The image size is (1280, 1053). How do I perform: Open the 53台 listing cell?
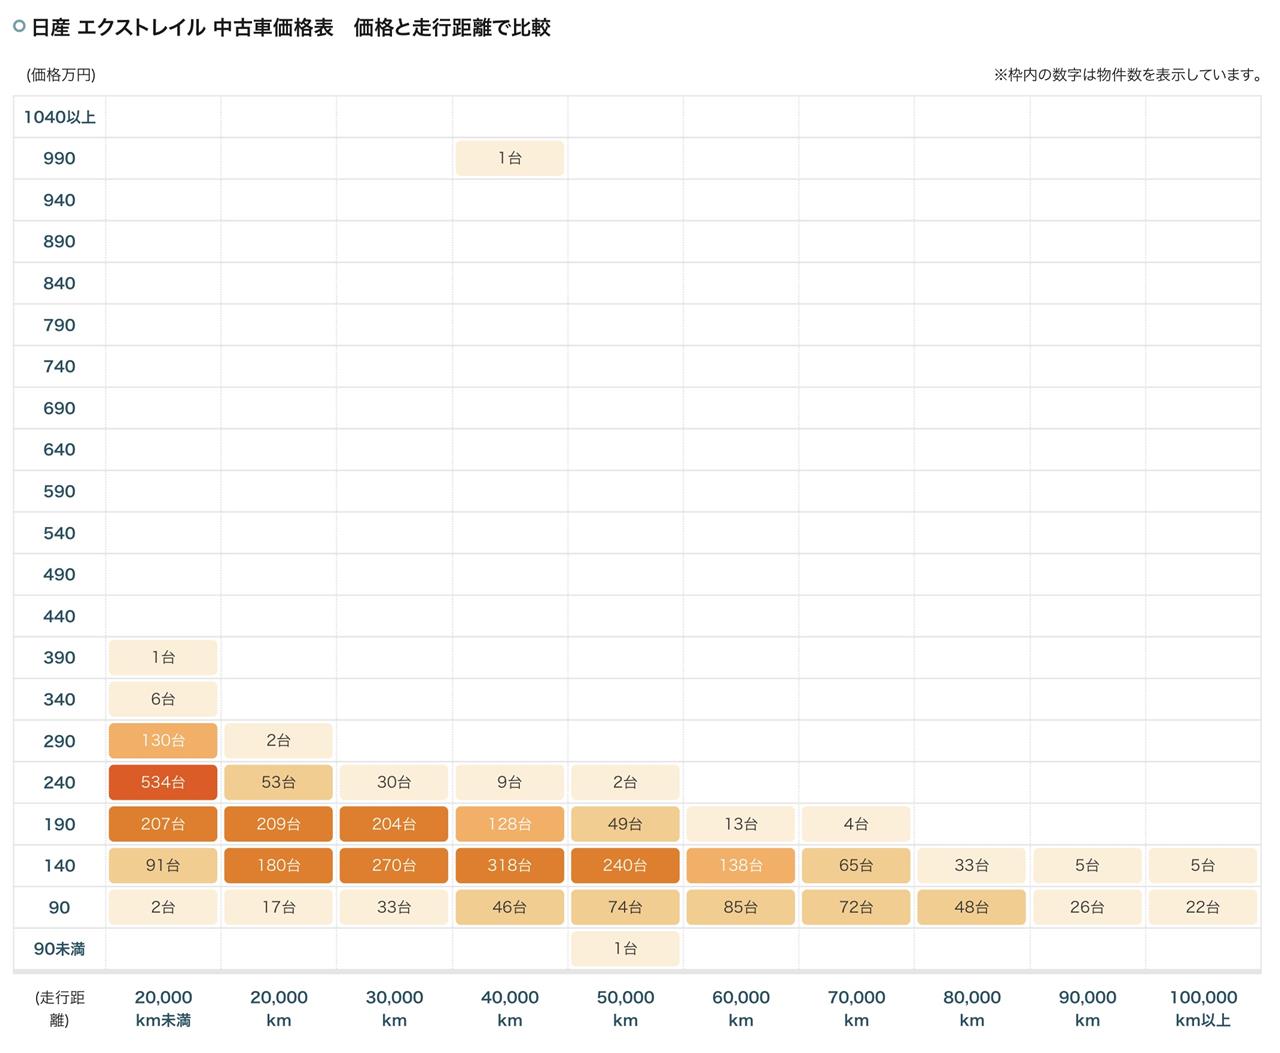[x=279, y=782]
